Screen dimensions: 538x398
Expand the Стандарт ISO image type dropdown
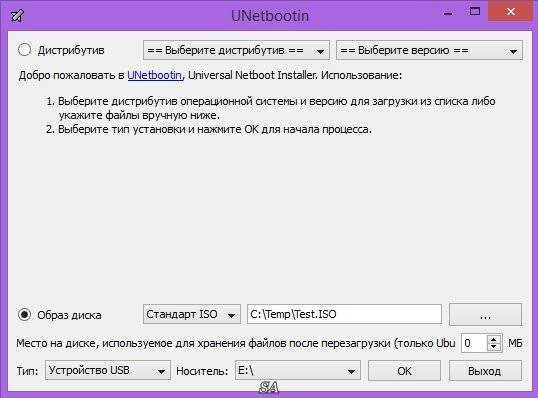point(191,314)
